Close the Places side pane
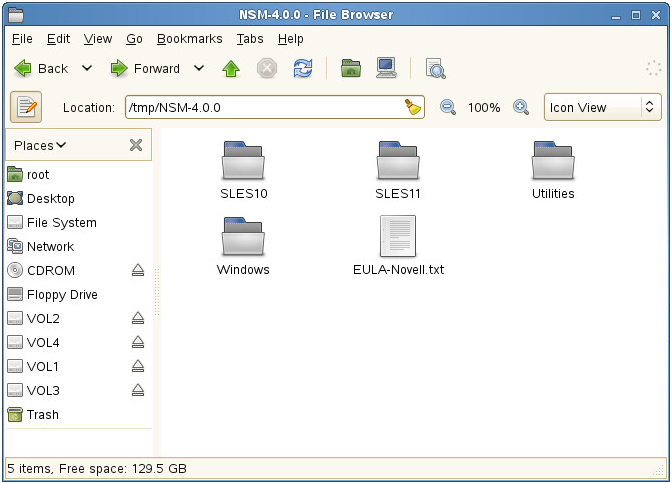 point(136,145)
